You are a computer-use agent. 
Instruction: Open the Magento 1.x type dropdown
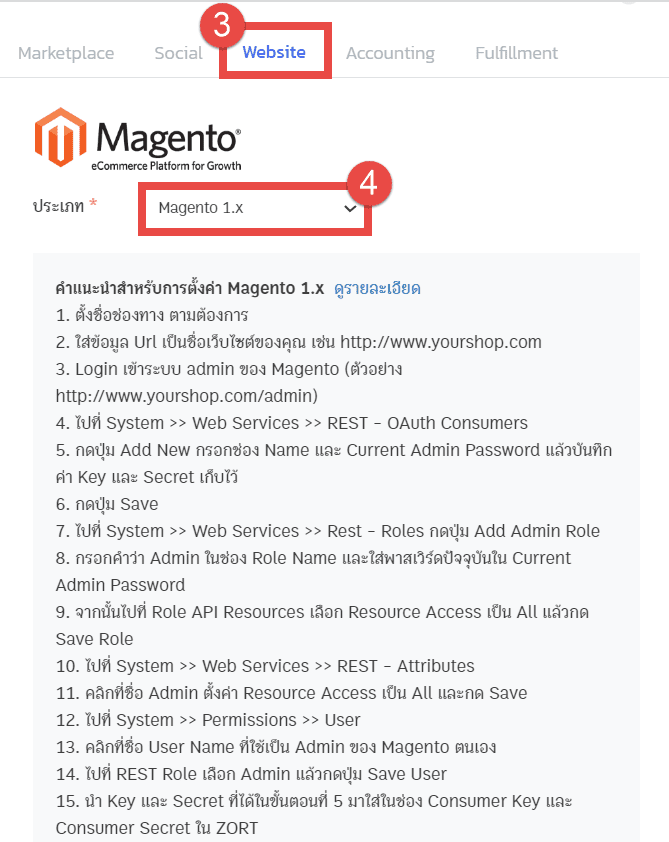255,208
